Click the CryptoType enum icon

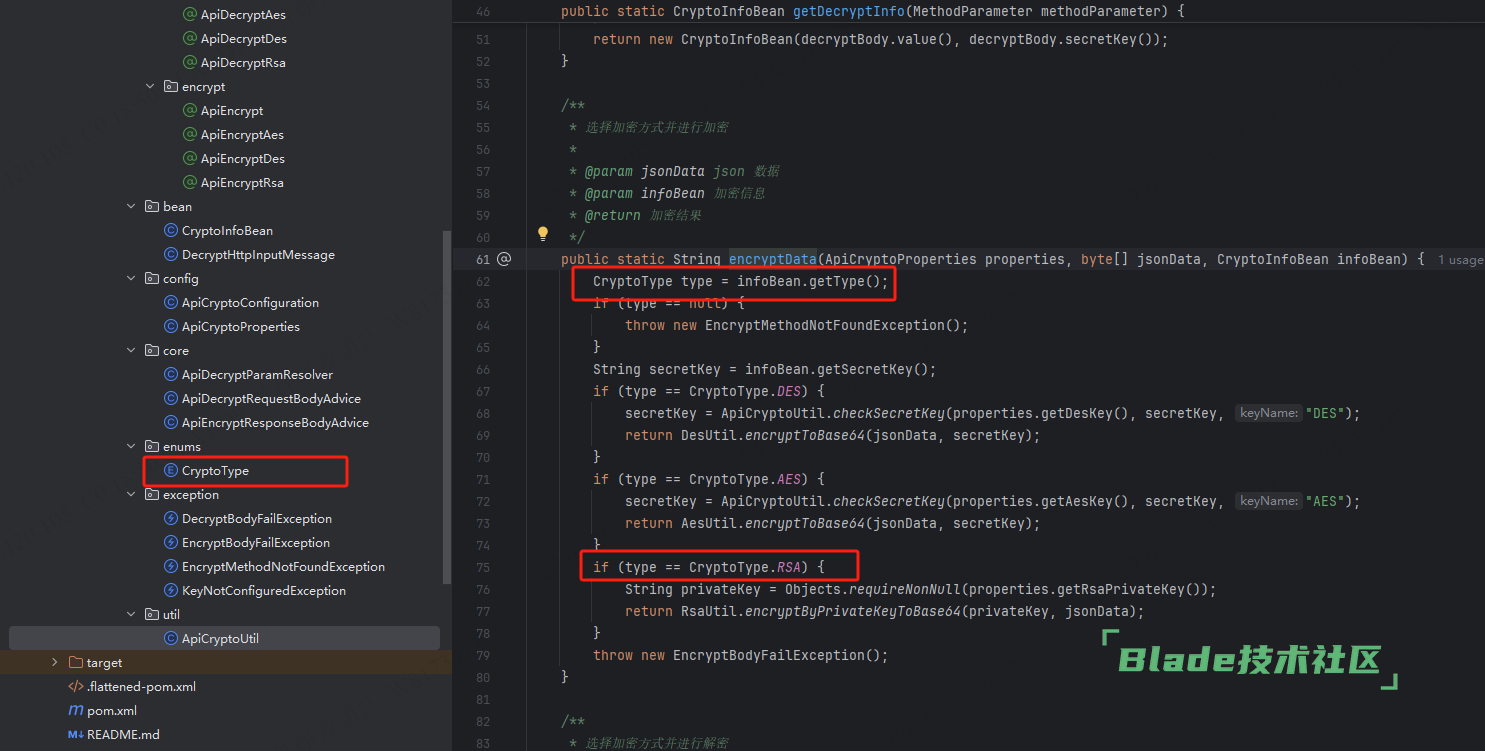(x=170, y=471)
